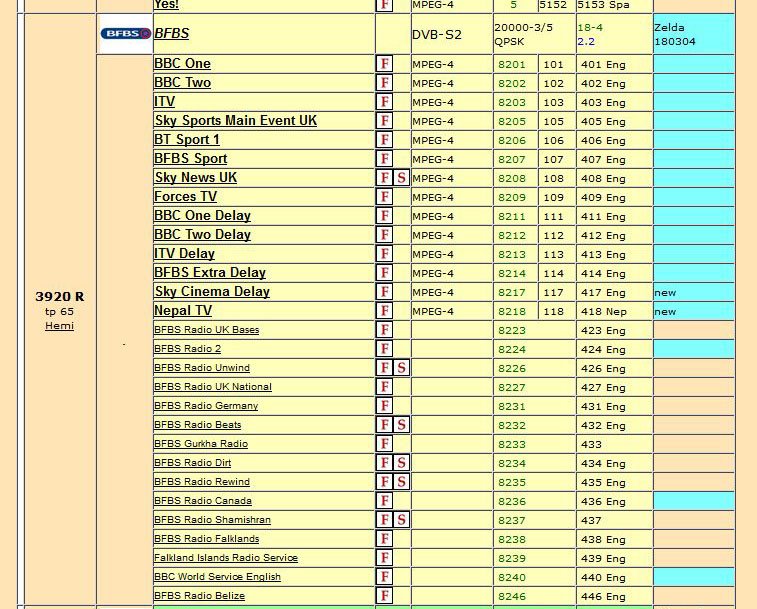
Task: Click the S icon for BFBS Radio Beats
Action: pos(402,425)
